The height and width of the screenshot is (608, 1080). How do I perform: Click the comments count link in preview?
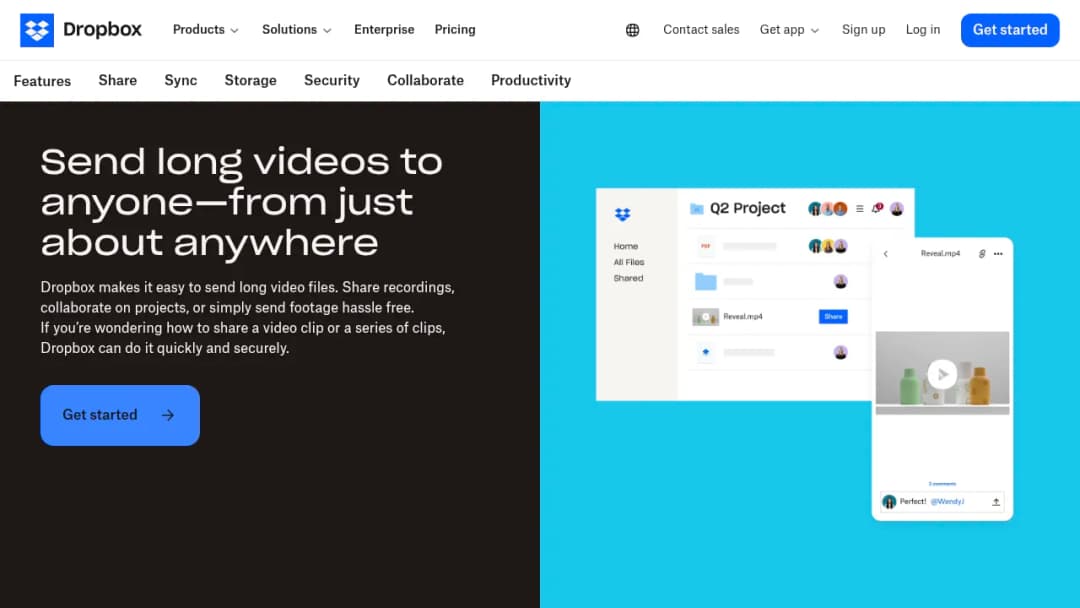942,484
